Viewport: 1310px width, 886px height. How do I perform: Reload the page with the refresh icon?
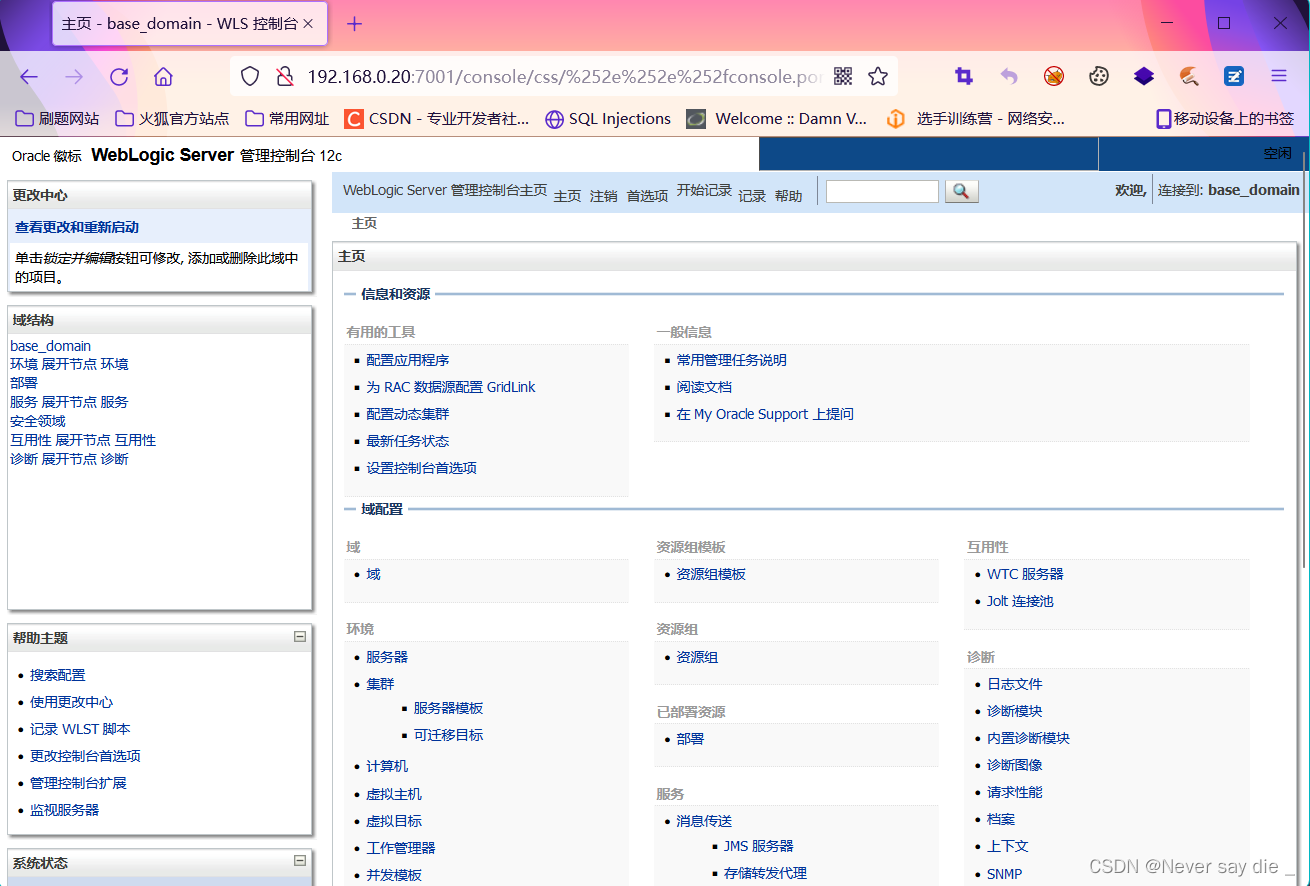pos(119,76)
